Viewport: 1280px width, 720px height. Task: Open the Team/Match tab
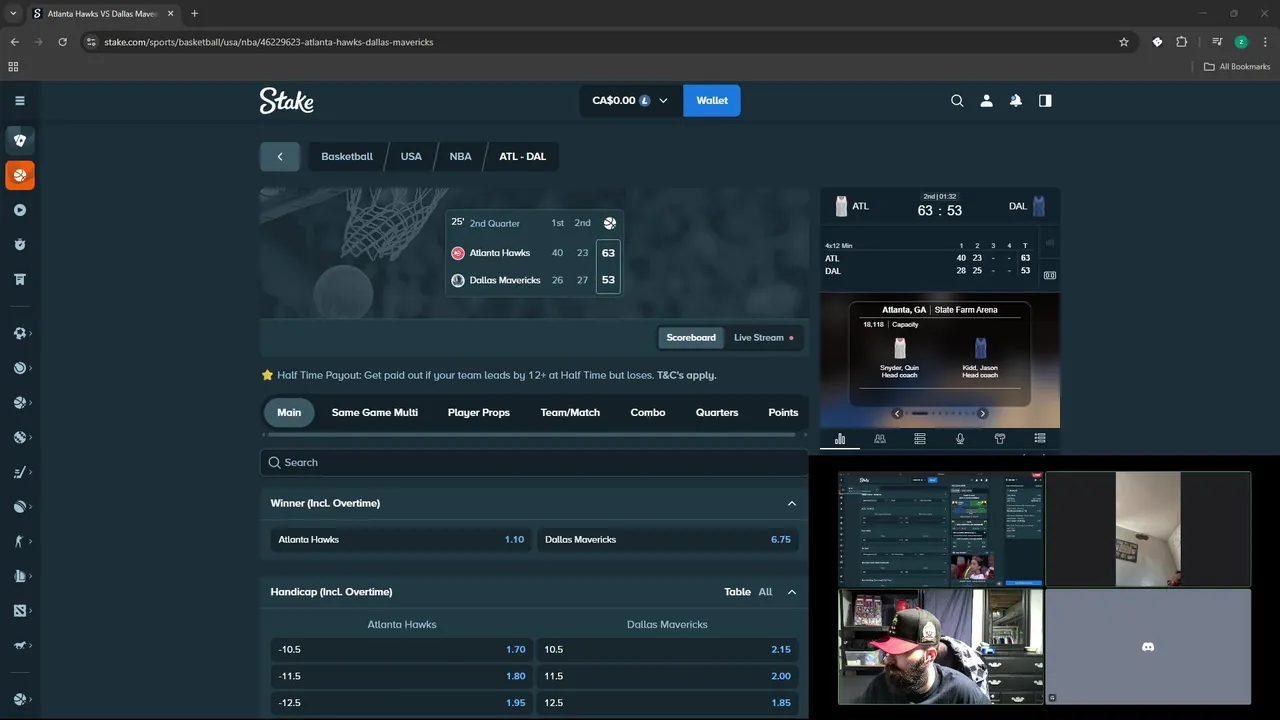[570, 412]
